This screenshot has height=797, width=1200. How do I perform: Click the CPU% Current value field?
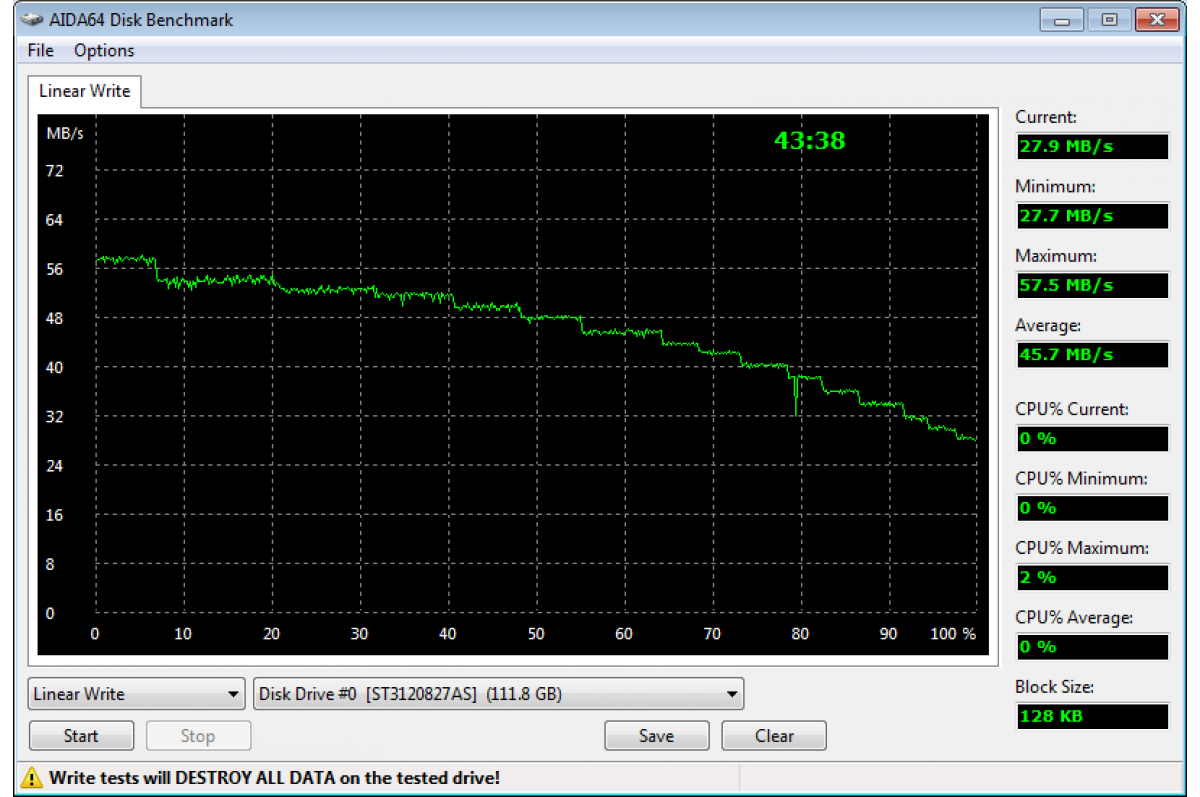click(x=1092, y=439)
